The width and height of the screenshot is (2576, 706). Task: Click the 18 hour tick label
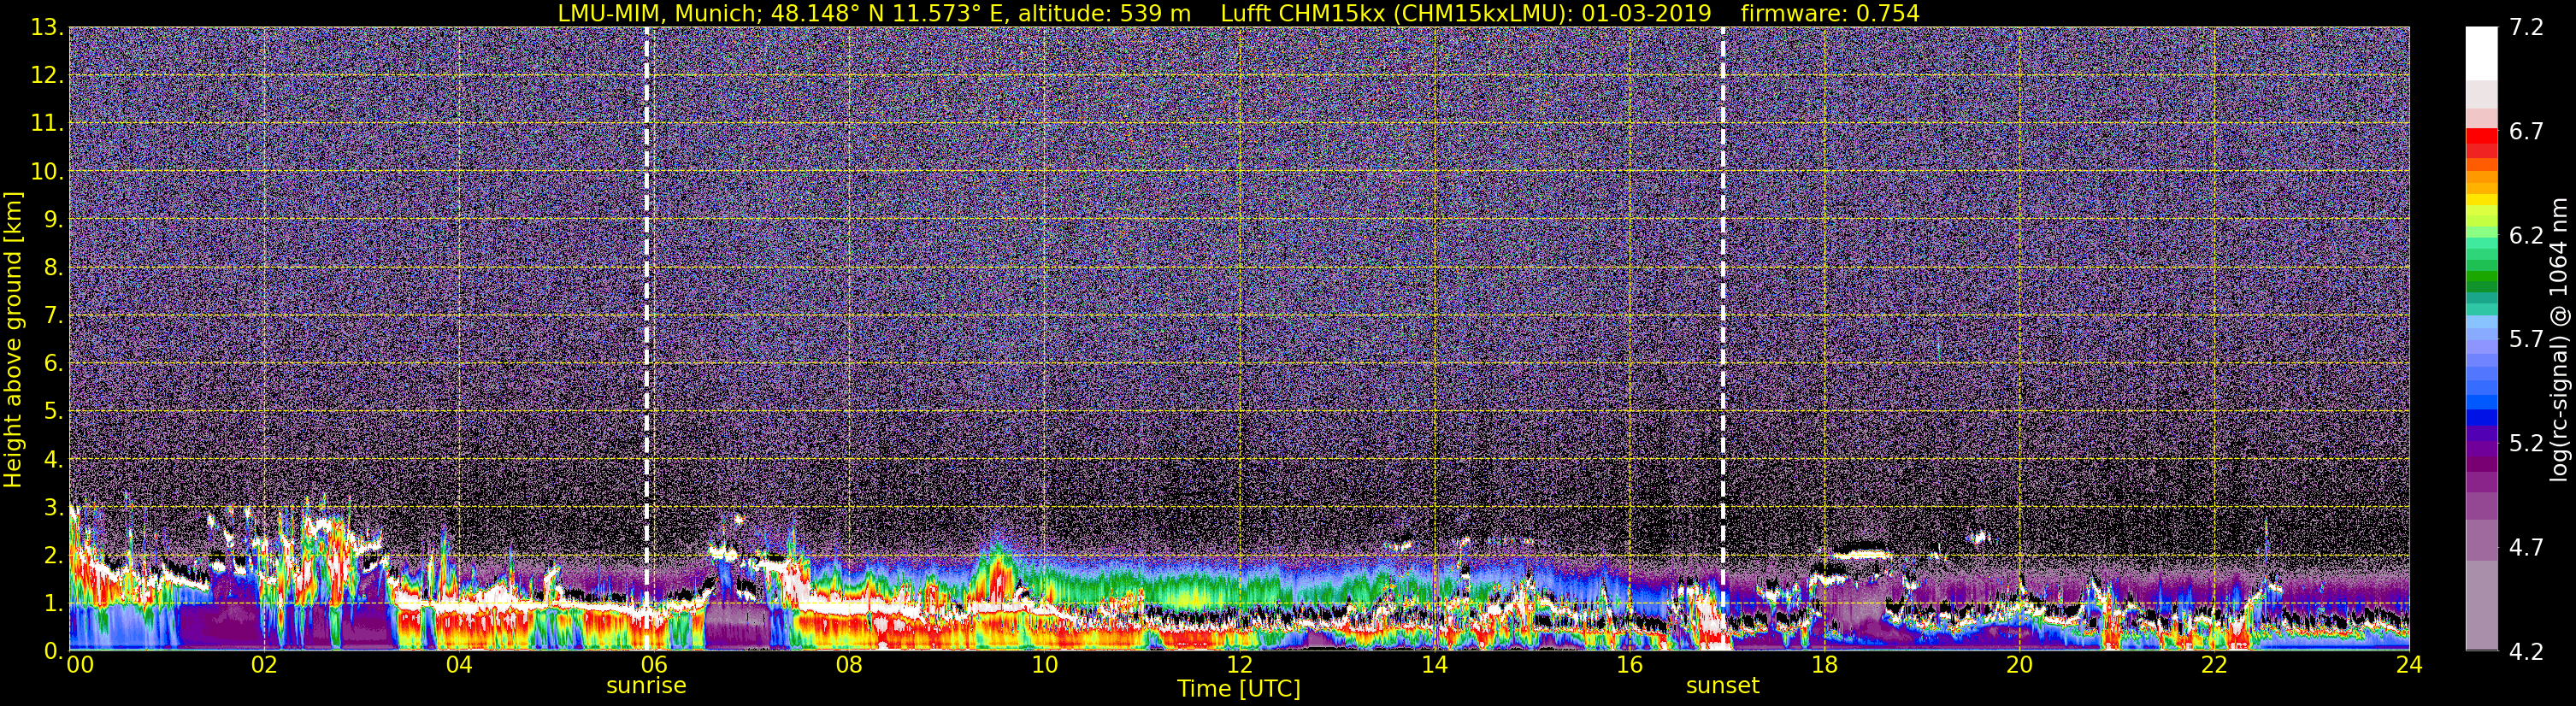tap(1824, 666)
